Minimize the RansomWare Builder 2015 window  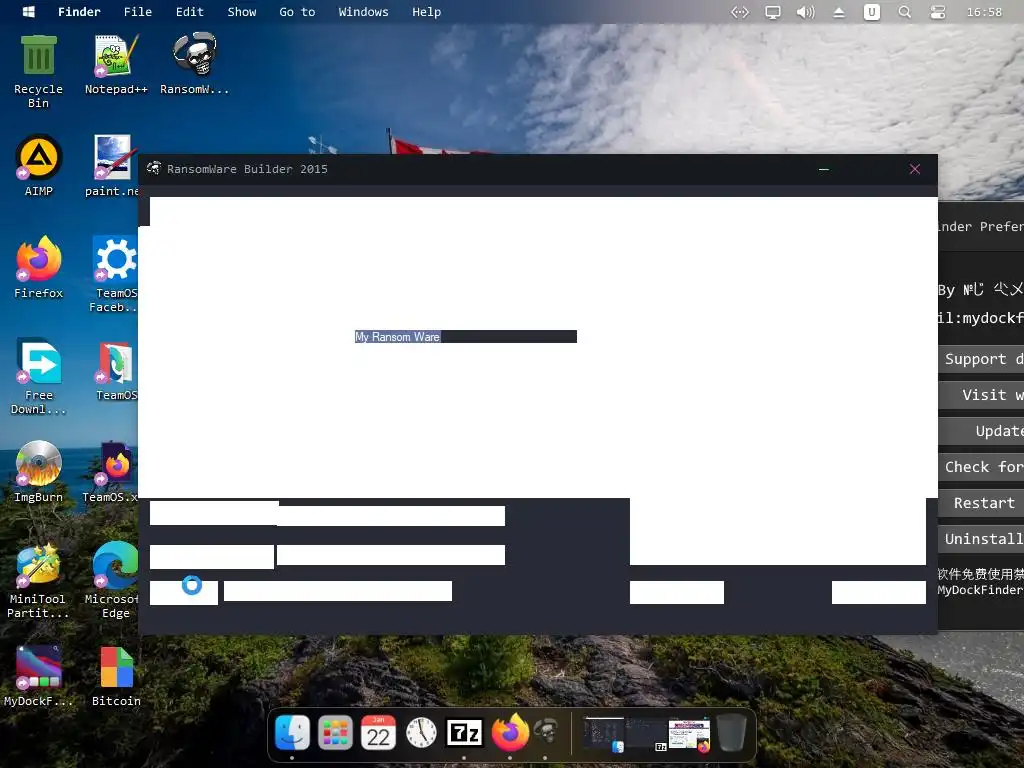[824, 169]
